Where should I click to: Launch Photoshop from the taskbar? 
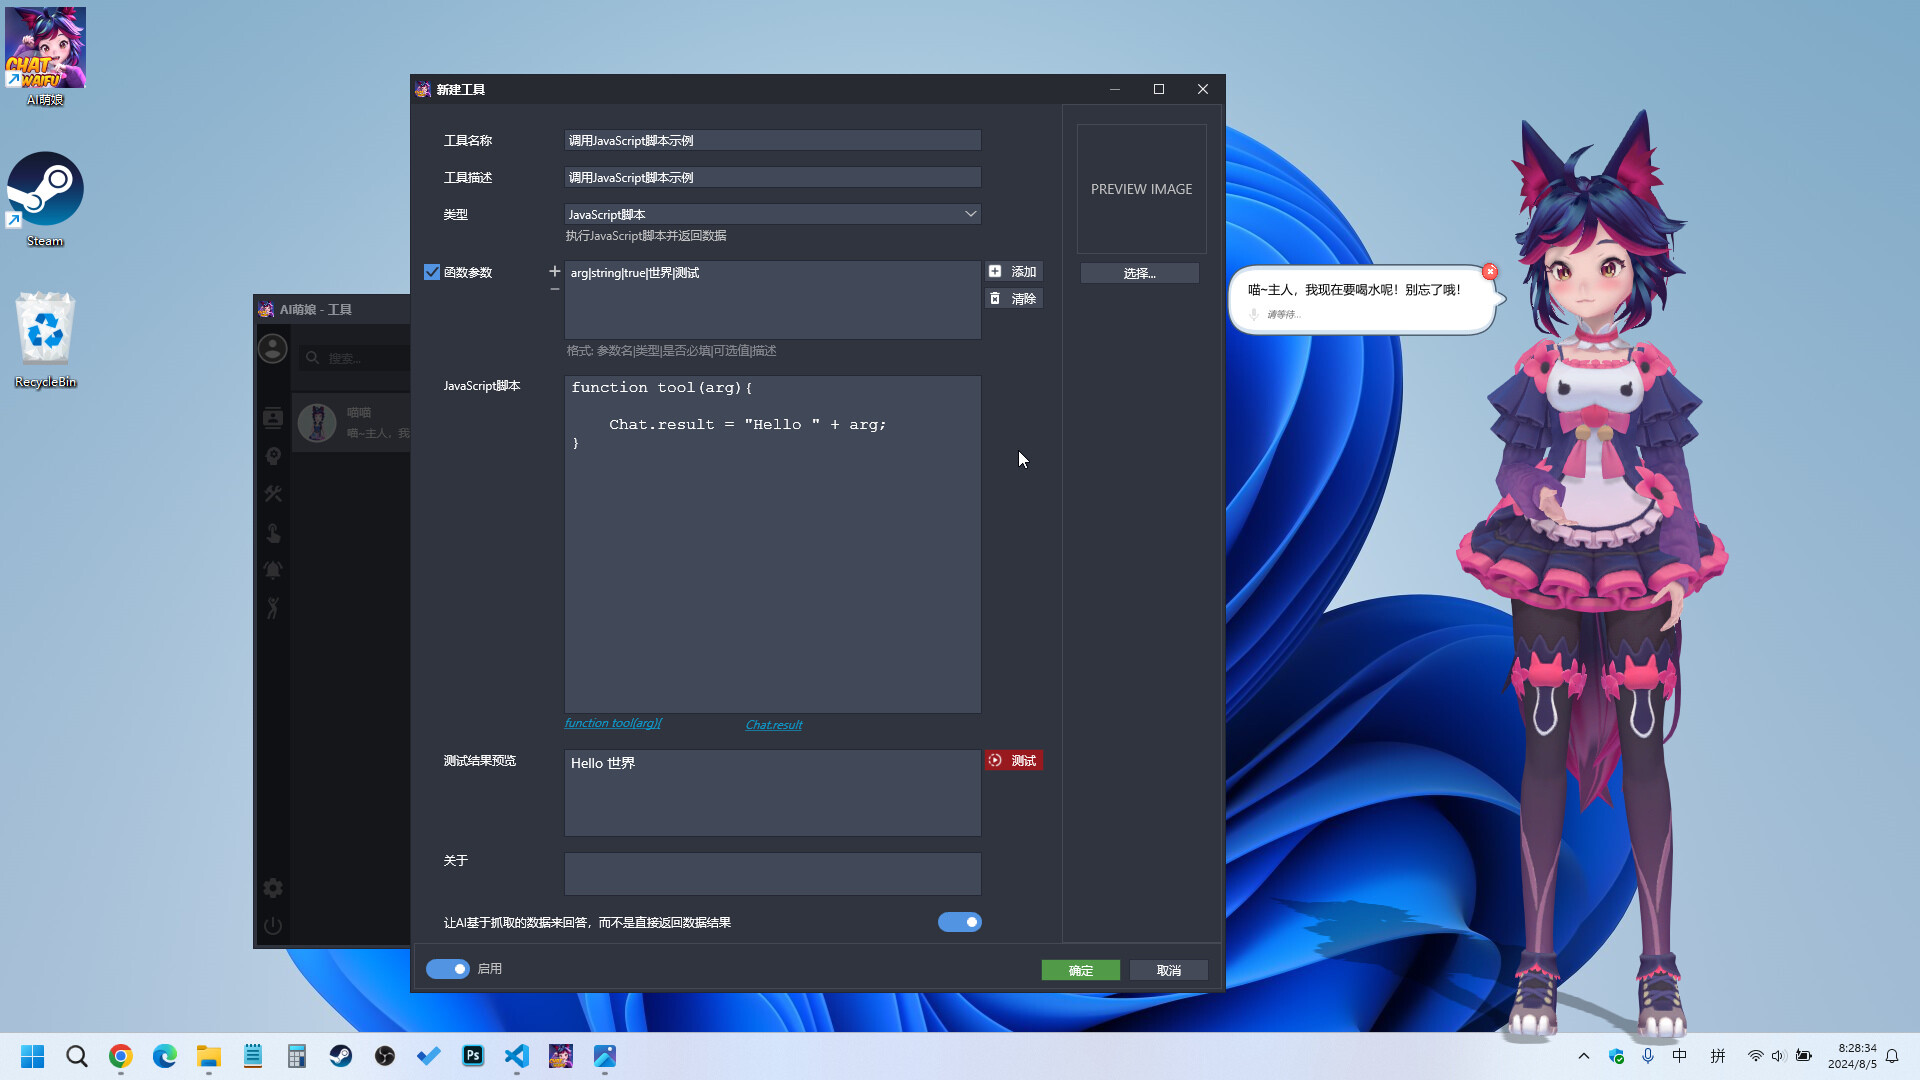(472, 1056)
